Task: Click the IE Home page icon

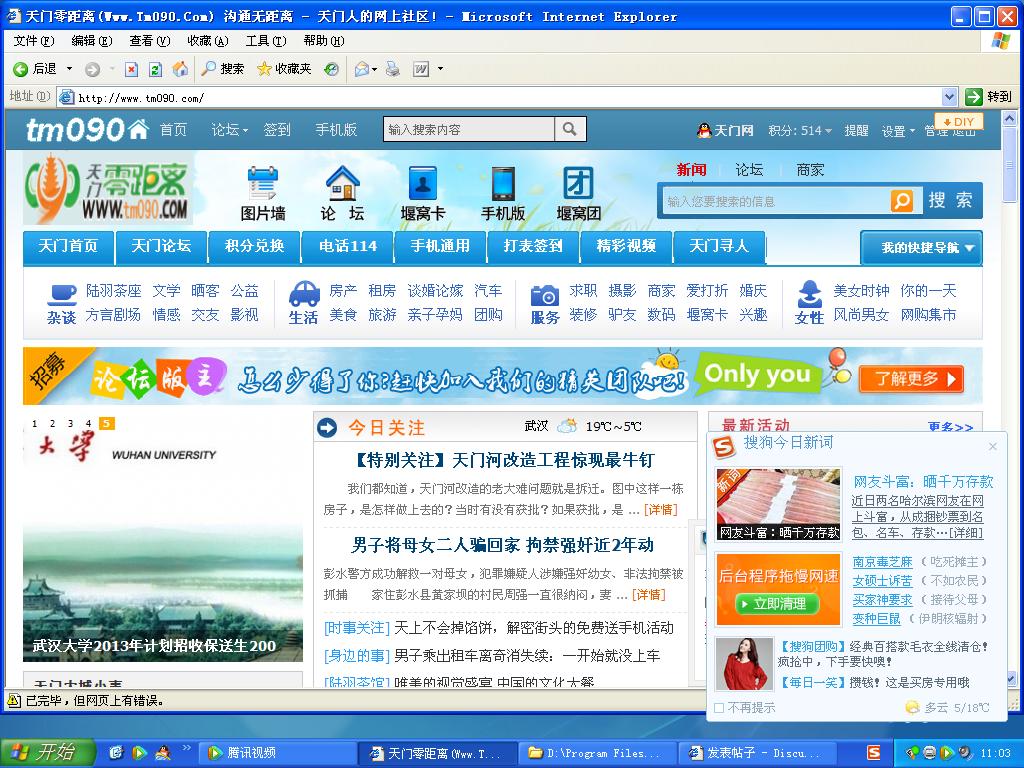Action: pos(180,69)
